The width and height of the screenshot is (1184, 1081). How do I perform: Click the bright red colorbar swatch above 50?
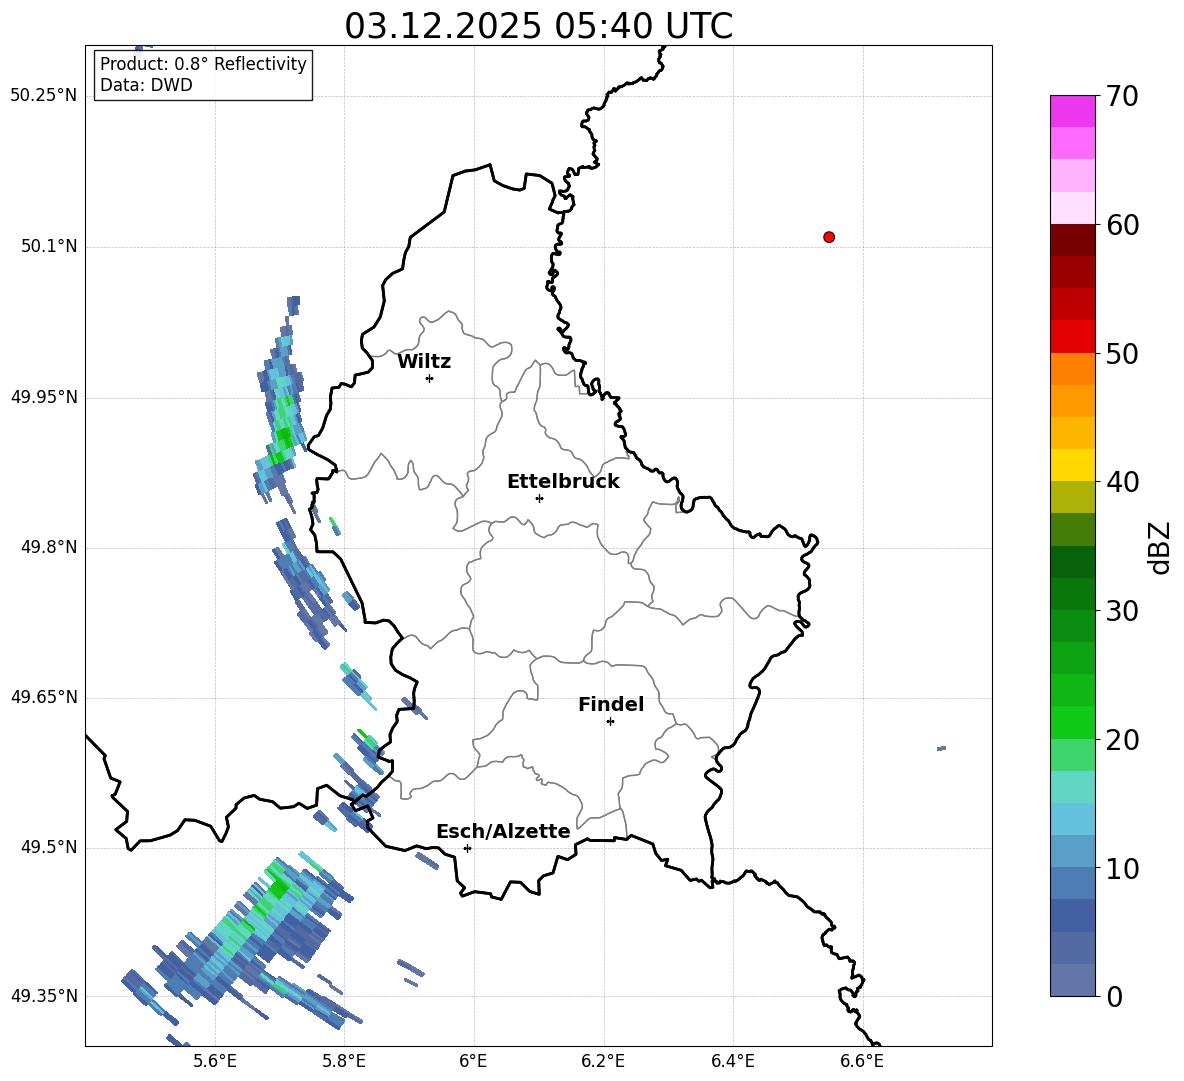click(1072, 337)
